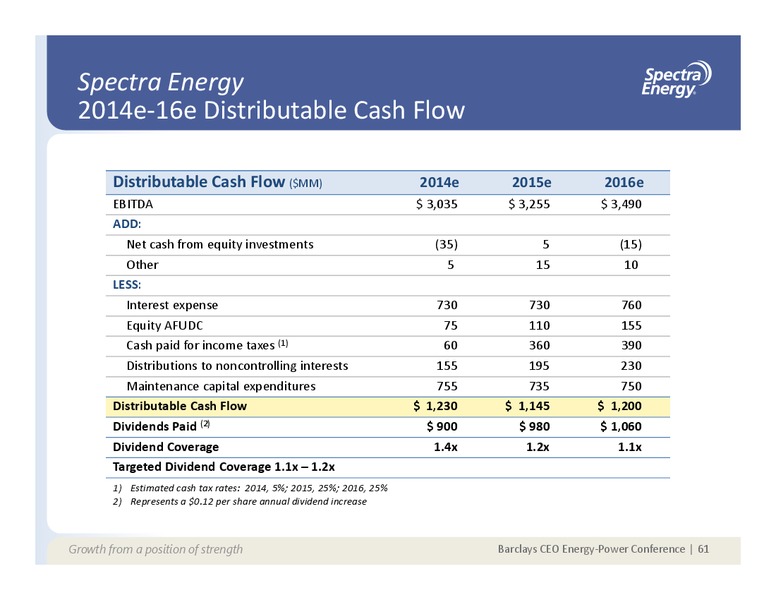Click Dividends Paid value $ 900
This screenshot has height=600, width=776.
(x=442, y=426)
